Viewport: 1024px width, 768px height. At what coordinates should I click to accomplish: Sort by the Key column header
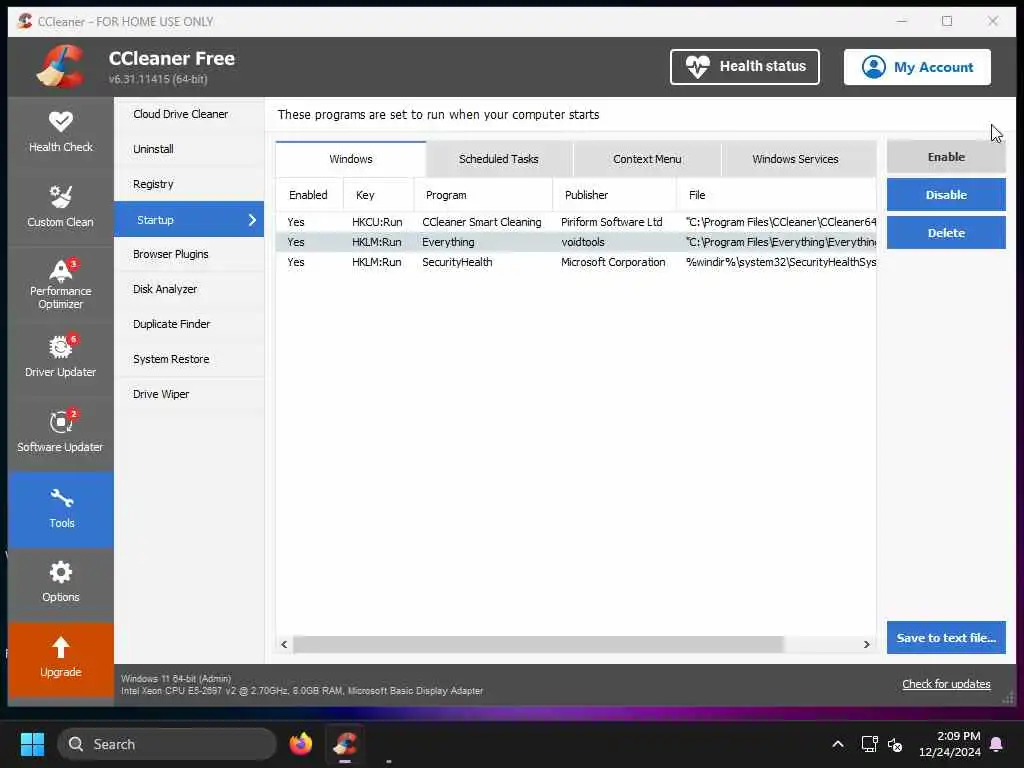[378, 195]
